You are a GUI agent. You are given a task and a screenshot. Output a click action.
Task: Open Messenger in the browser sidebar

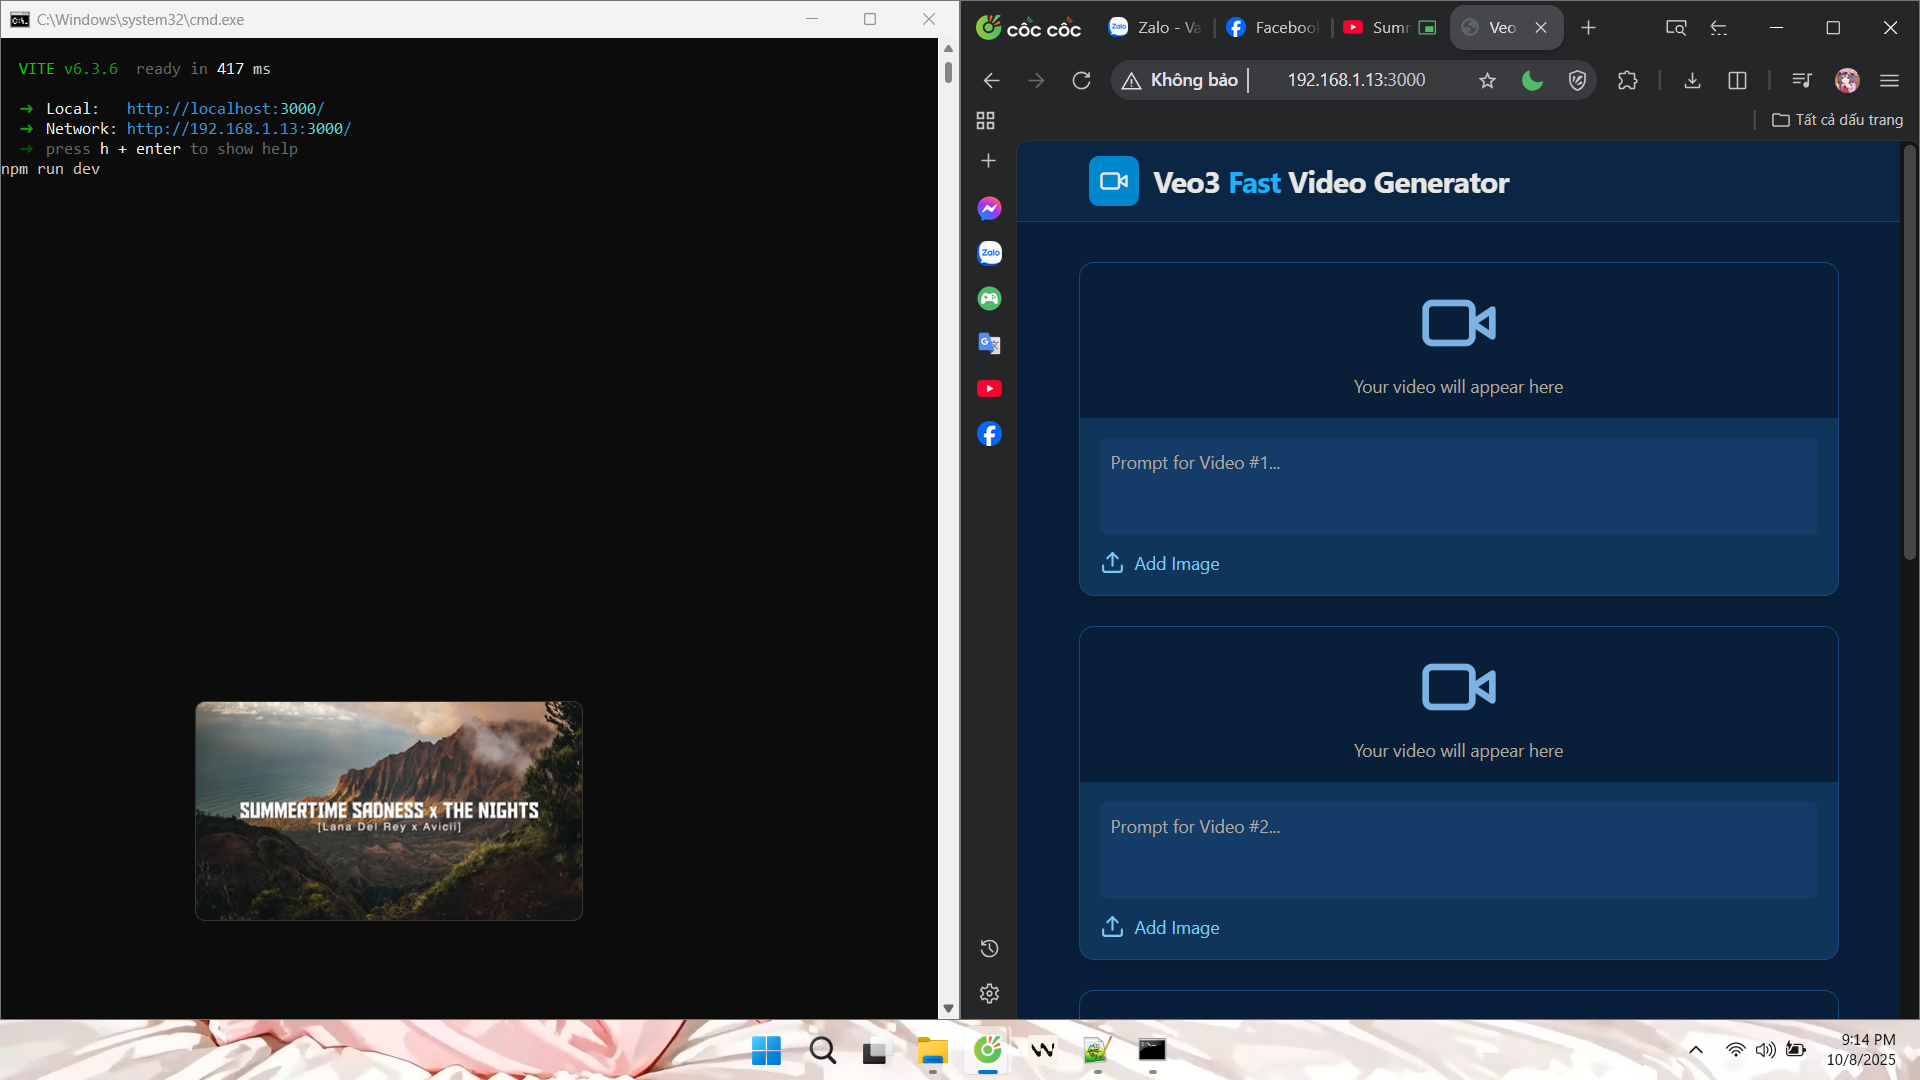[989, 208]
